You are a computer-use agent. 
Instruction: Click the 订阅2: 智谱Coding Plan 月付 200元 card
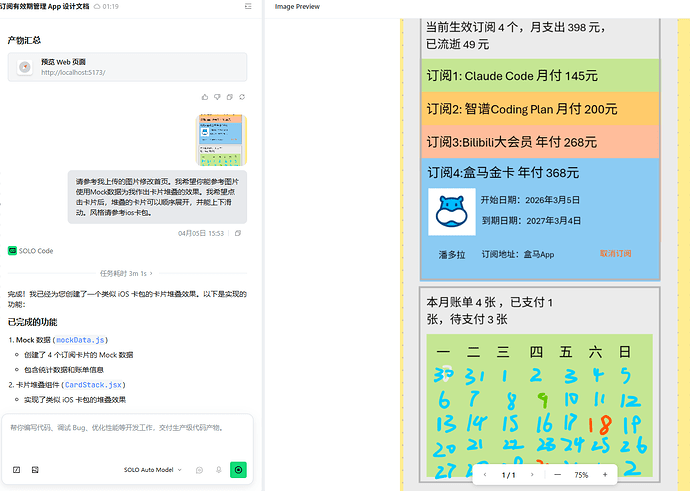tap(540, 109)
